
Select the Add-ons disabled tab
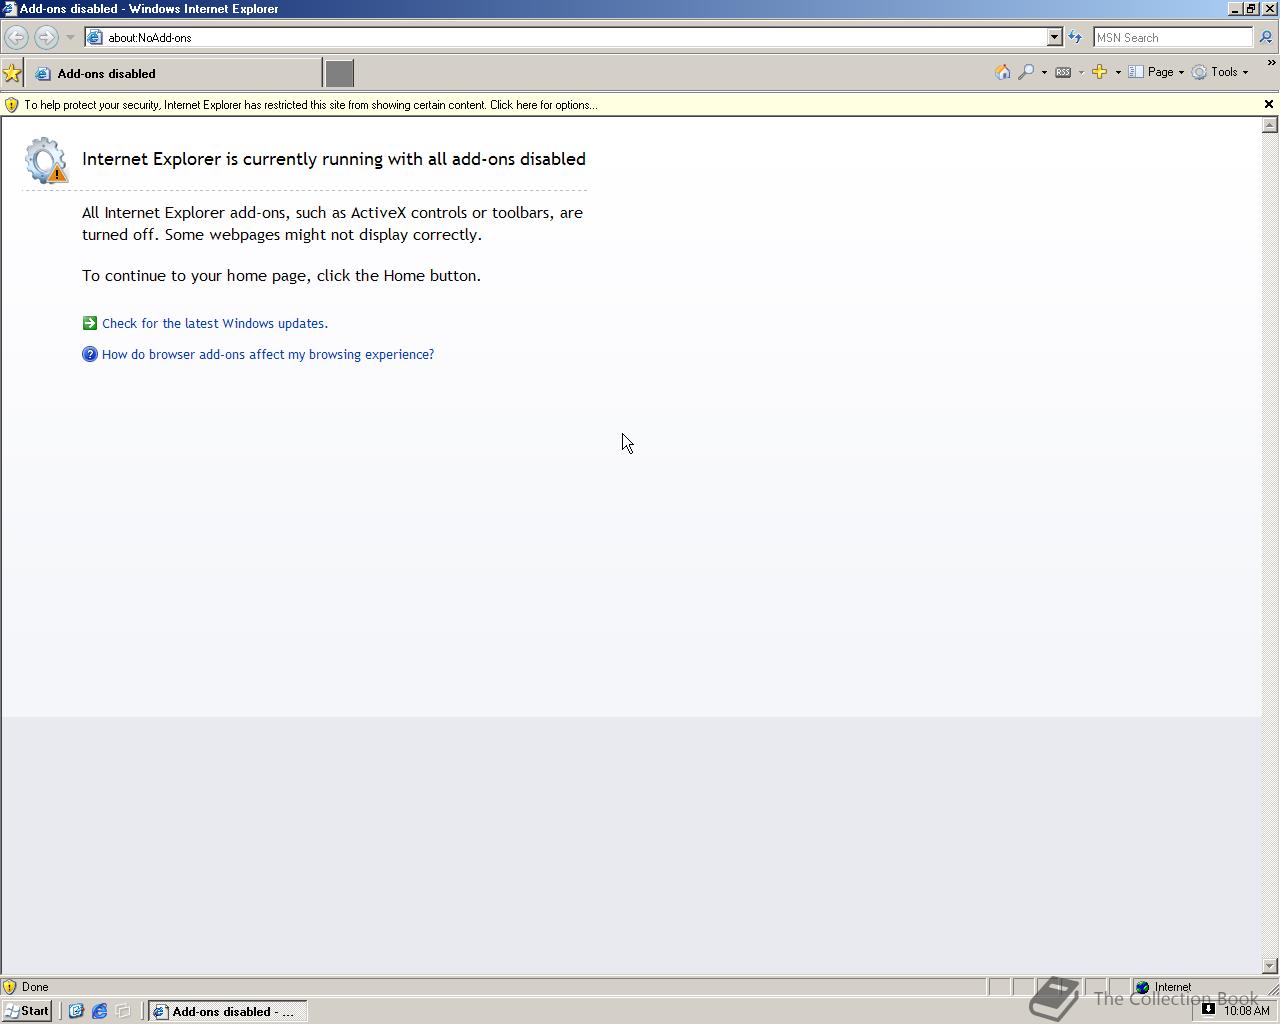coord(175,73)
